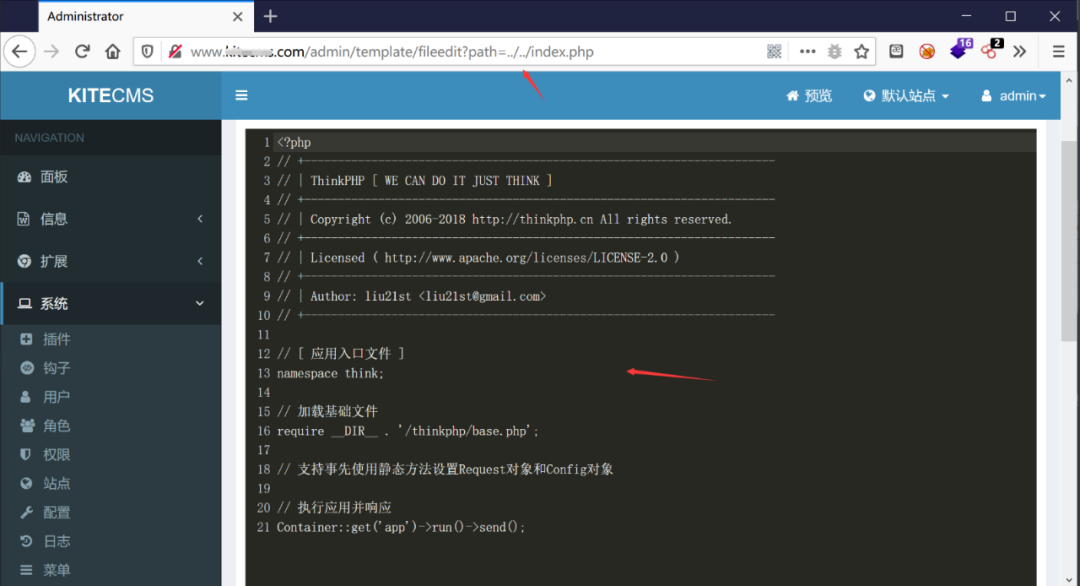1080x586 pixels.
Task: Open the 插件 plugins submenu item
Action: click(x=111, y=339)
